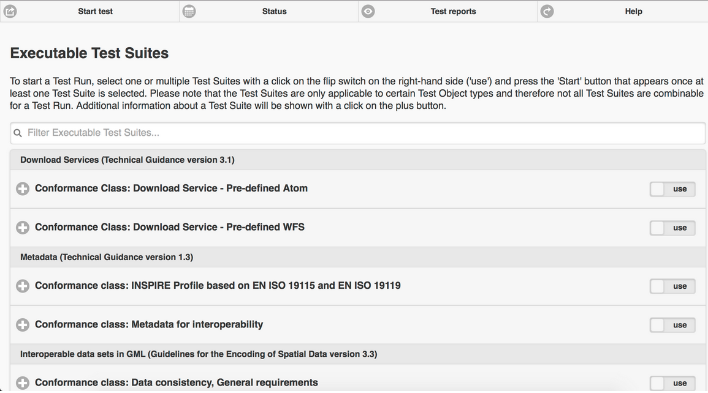Screen dimensions: 708x393
Task: Enable use switch for Pre-defined WFS
Action: click(x=672, y=228)
